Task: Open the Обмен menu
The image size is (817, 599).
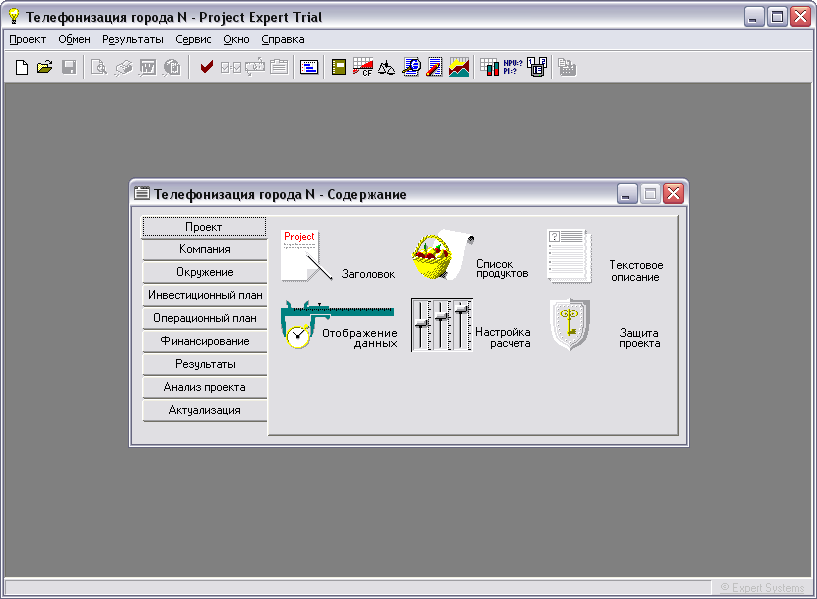Action: [x=75, y=39]
